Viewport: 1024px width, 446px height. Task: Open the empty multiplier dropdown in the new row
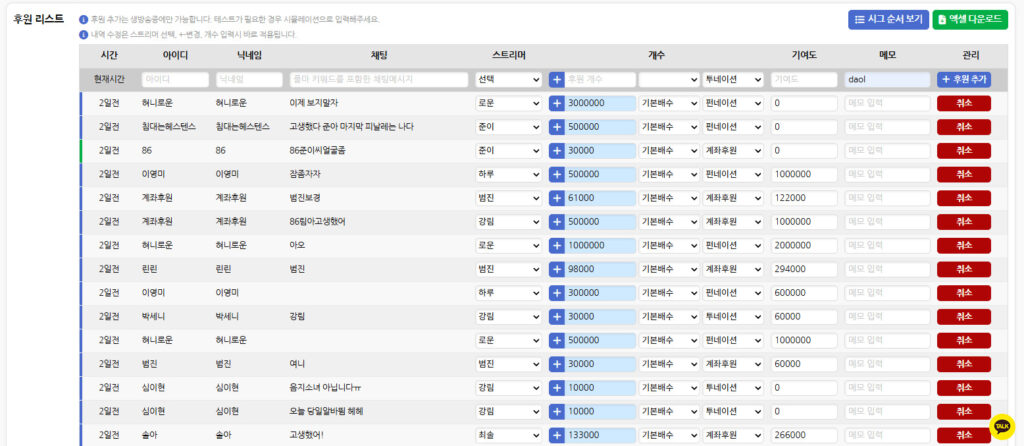pos(669,80)
